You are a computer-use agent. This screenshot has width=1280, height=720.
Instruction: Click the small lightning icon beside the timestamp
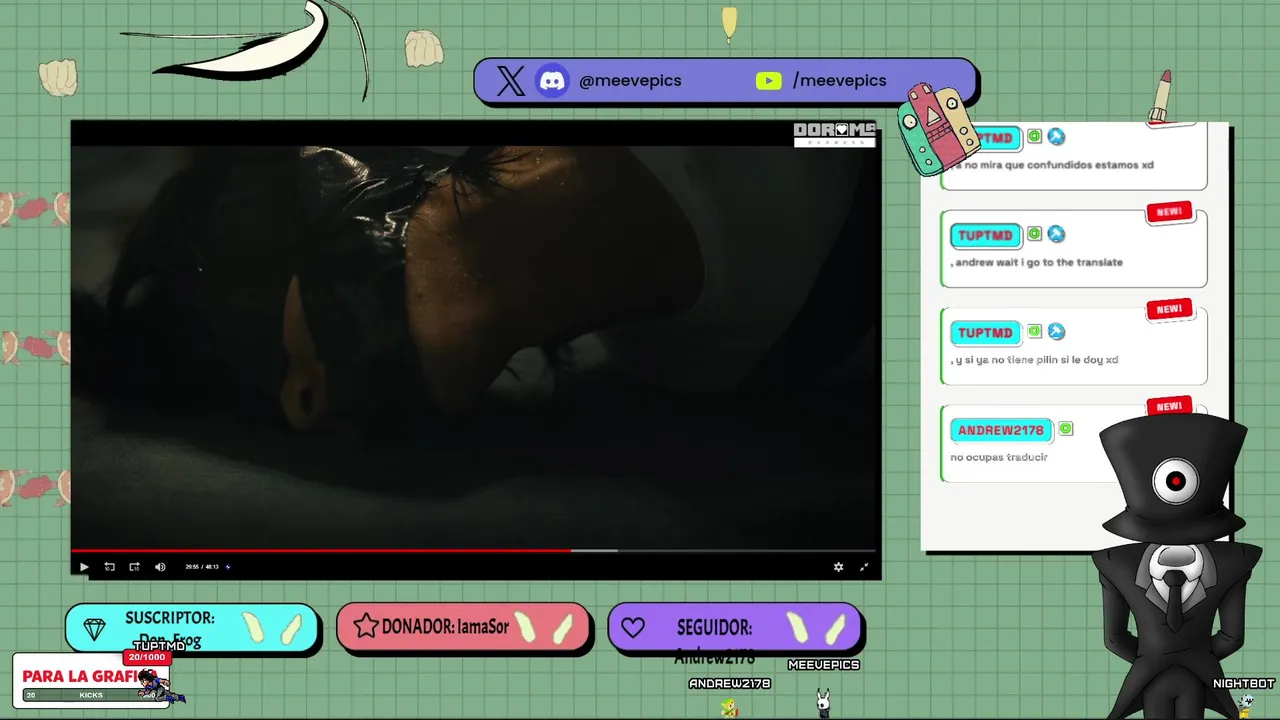coord(228,567)
